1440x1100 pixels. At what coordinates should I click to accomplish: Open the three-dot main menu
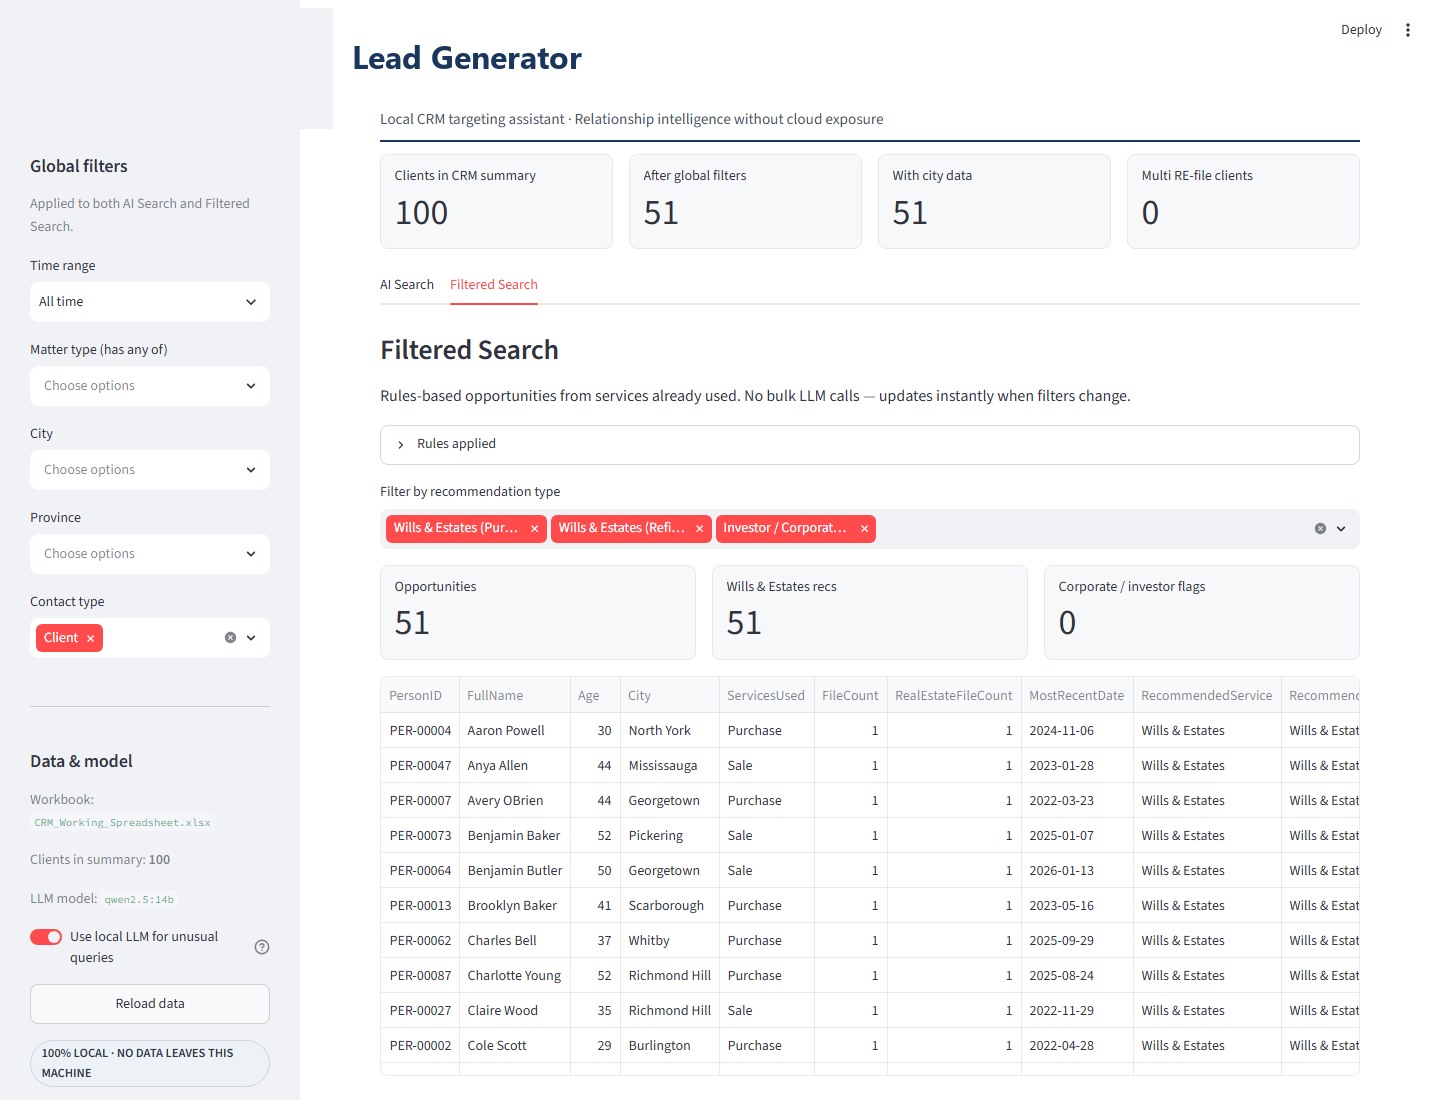pyautogui.click(x=1408, y=30)
